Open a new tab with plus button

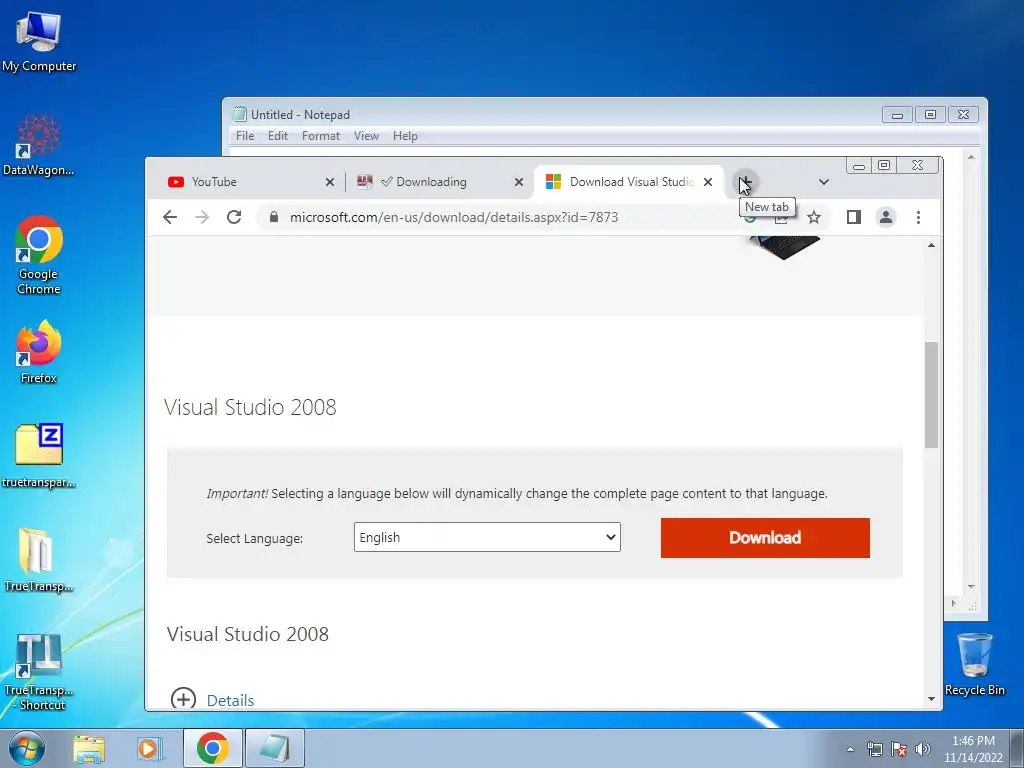click(744, 182)
